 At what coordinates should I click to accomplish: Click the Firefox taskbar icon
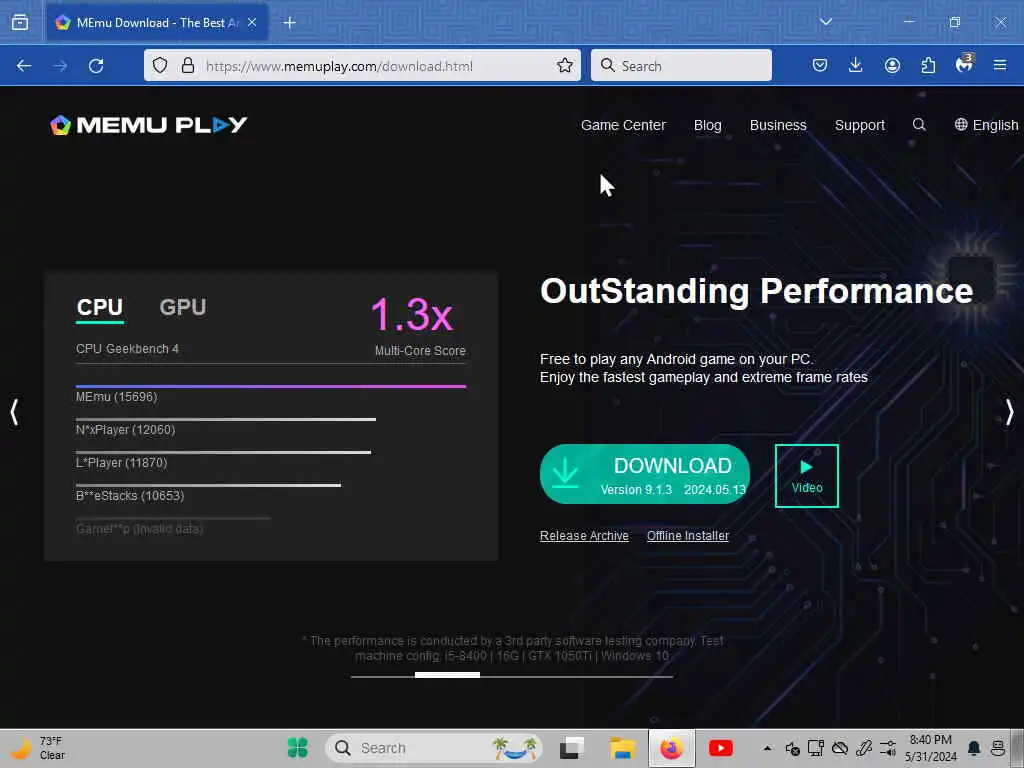(671, 748)
